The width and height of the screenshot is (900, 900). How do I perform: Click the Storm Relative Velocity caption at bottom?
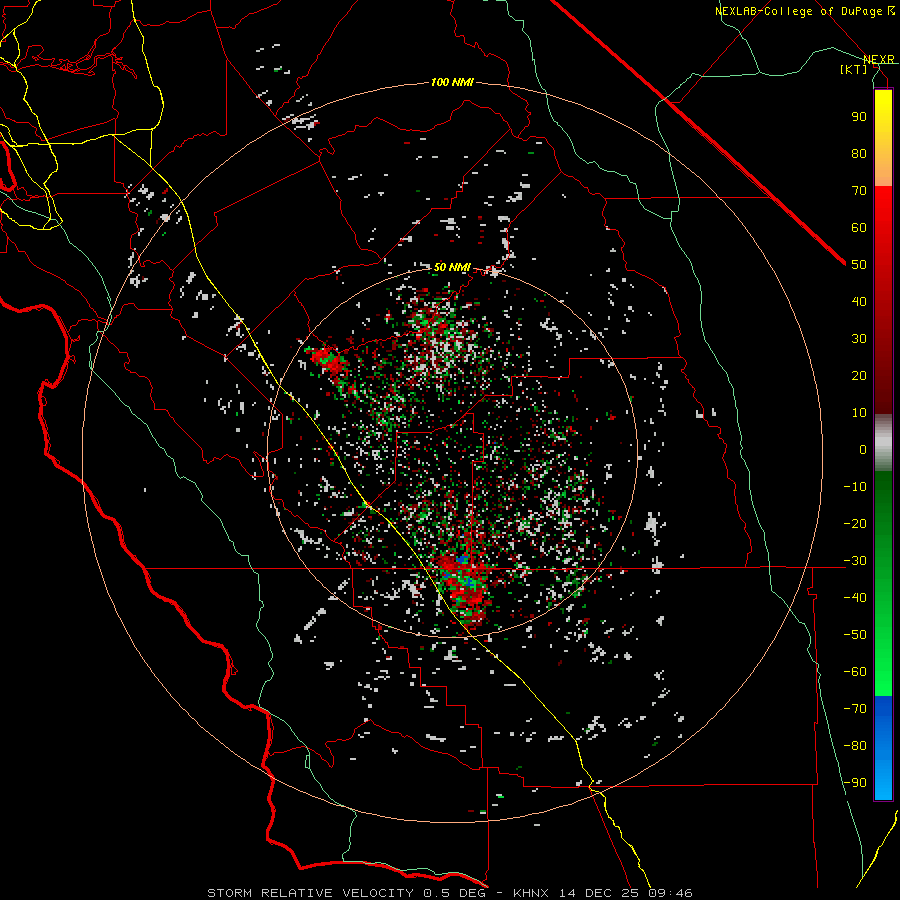[x=449, y=893]
